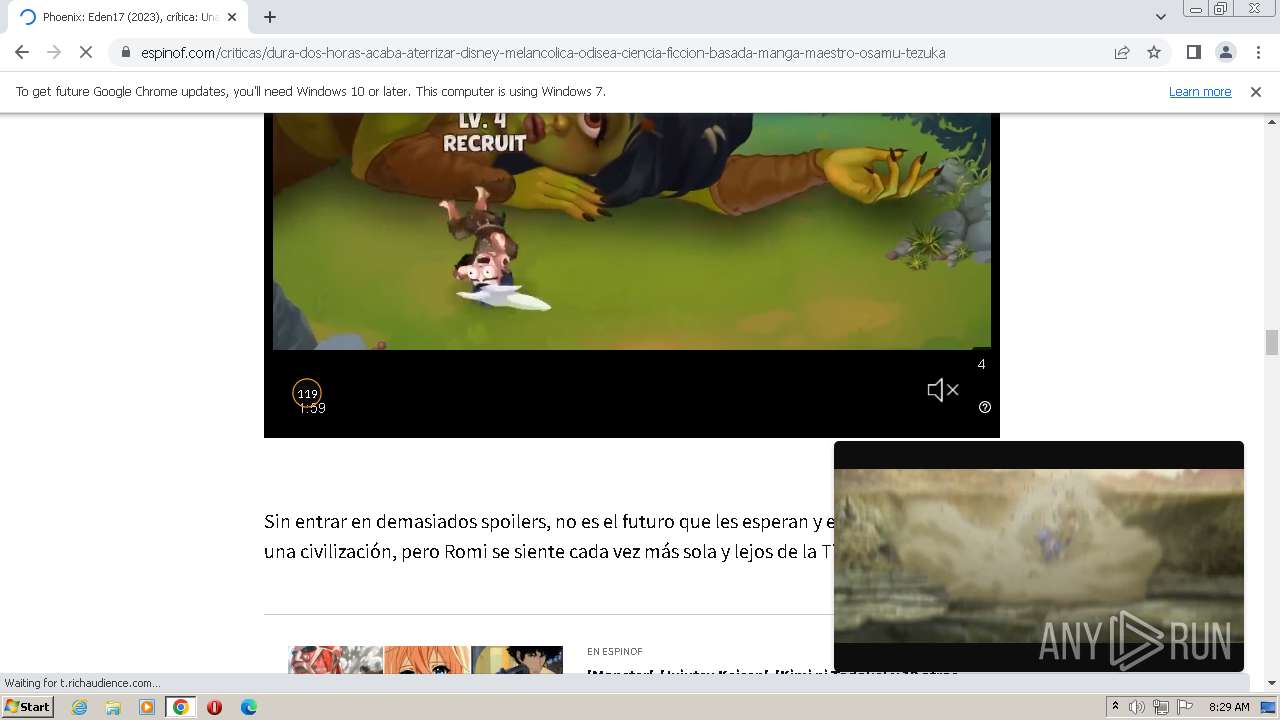Select the Phoenix: Eden17 tab
Screen dimensions: 1280x720
129,17
